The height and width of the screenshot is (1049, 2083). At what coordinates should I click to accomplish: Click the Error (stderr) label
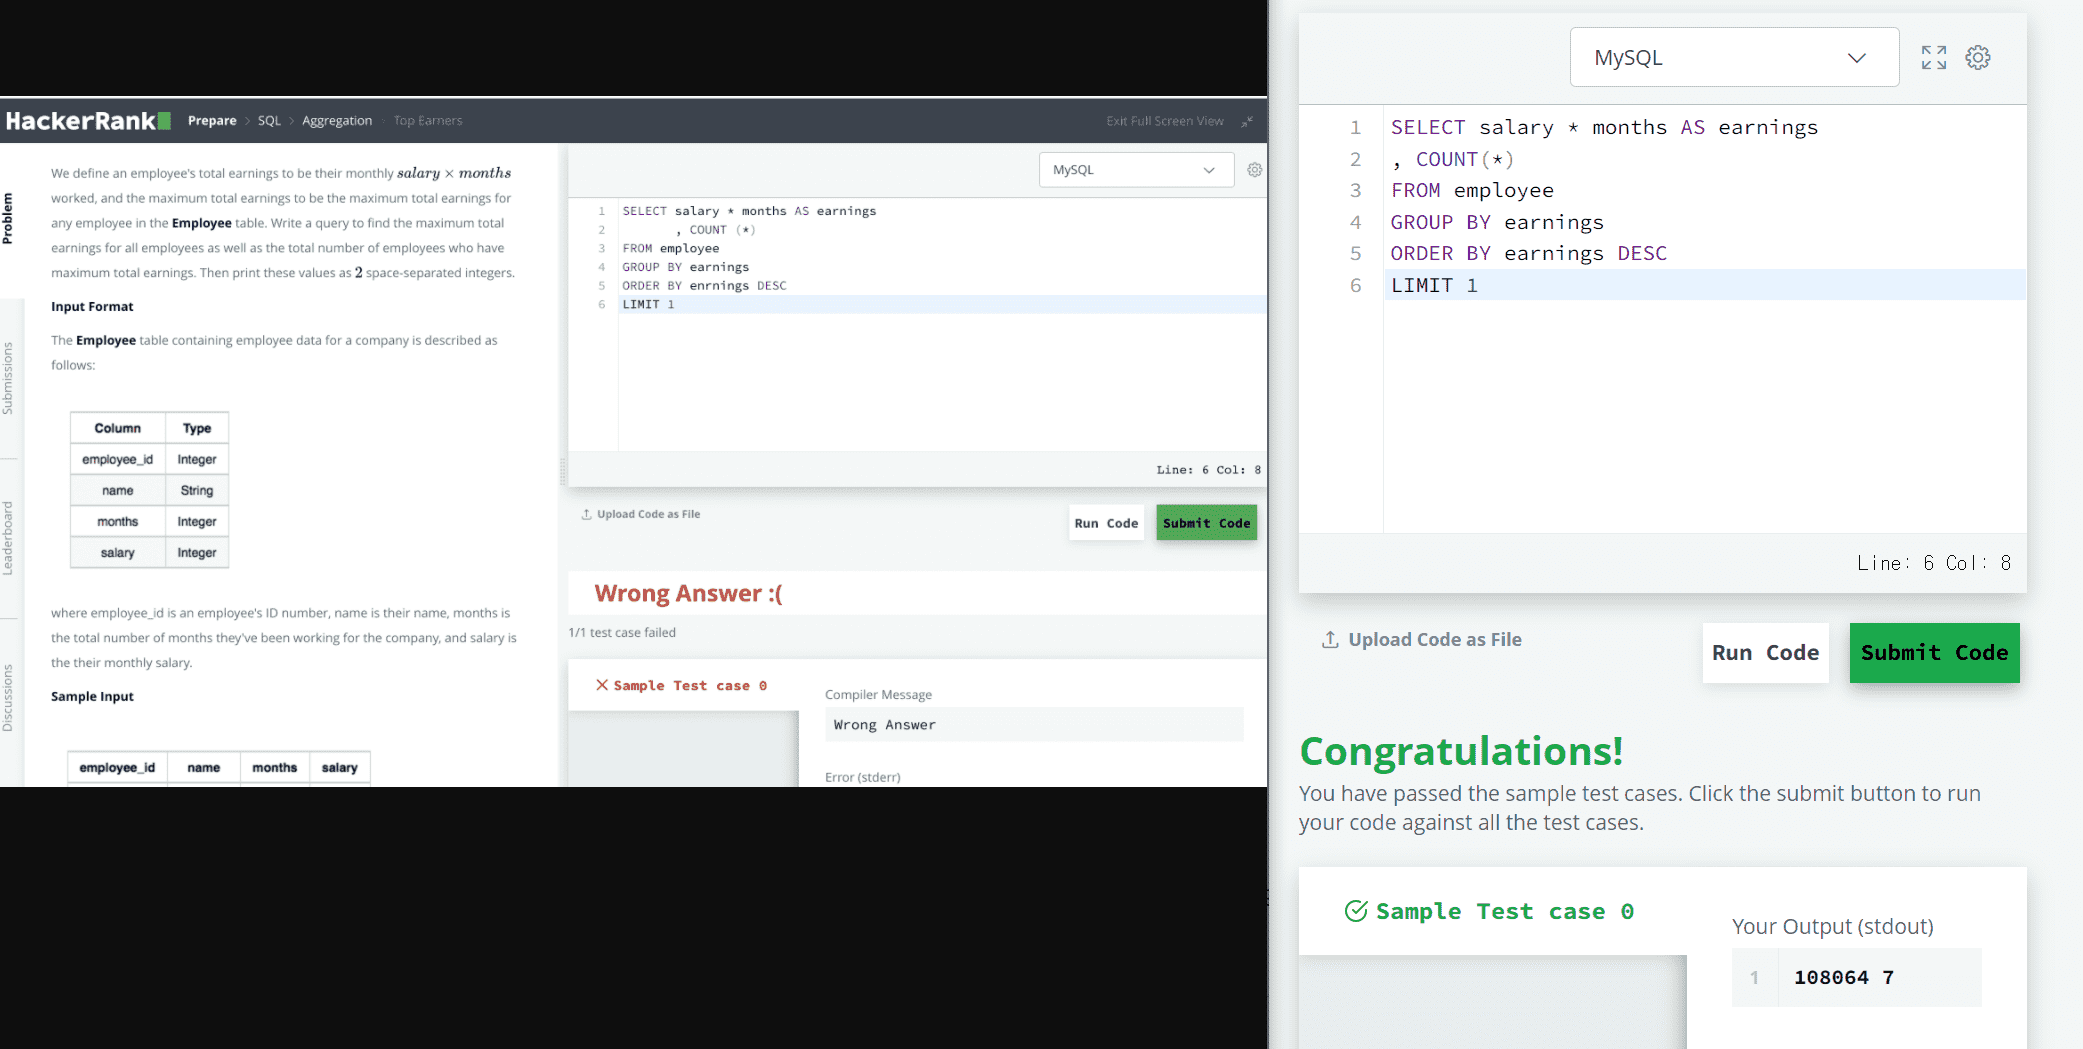(862, 777)
